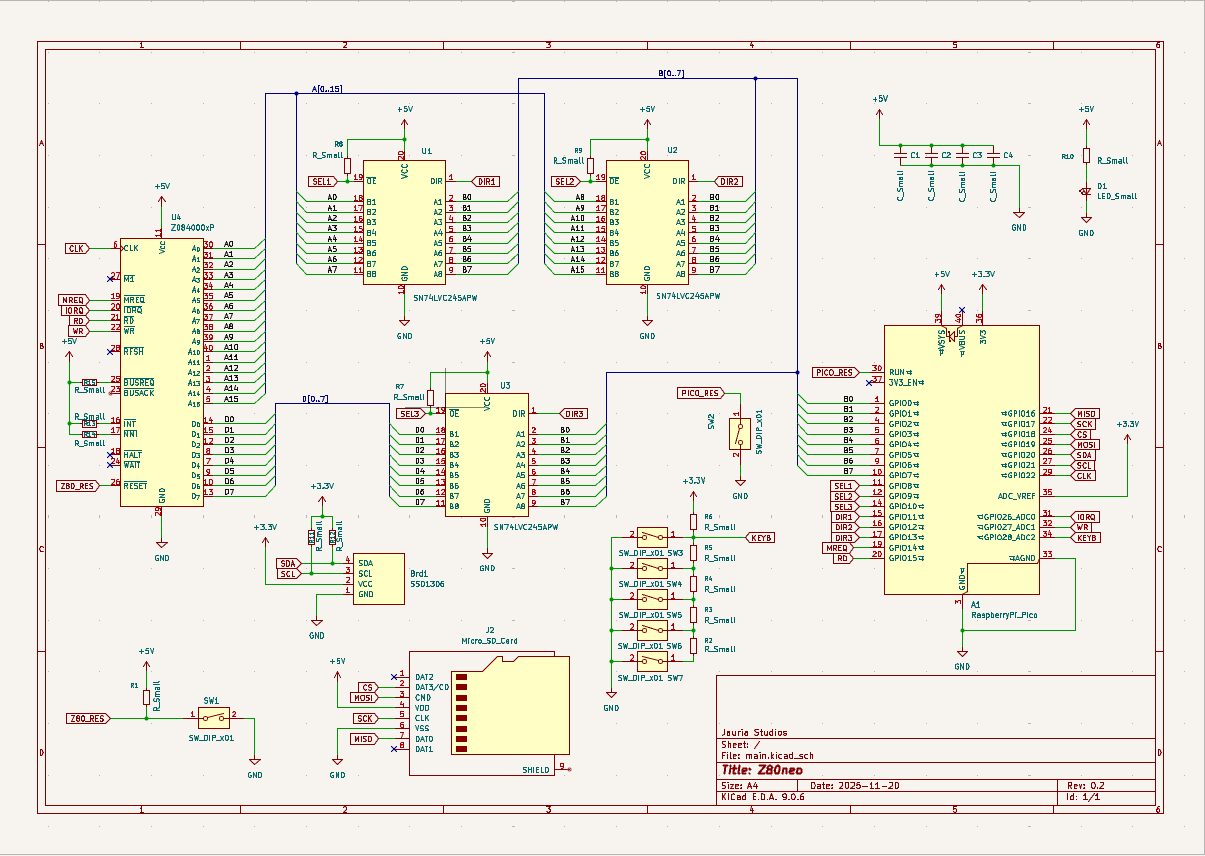Screen dimensions: 1205x856
Task: Select the SSD1306 Brd1 display symbol
Action: [377, 578]
